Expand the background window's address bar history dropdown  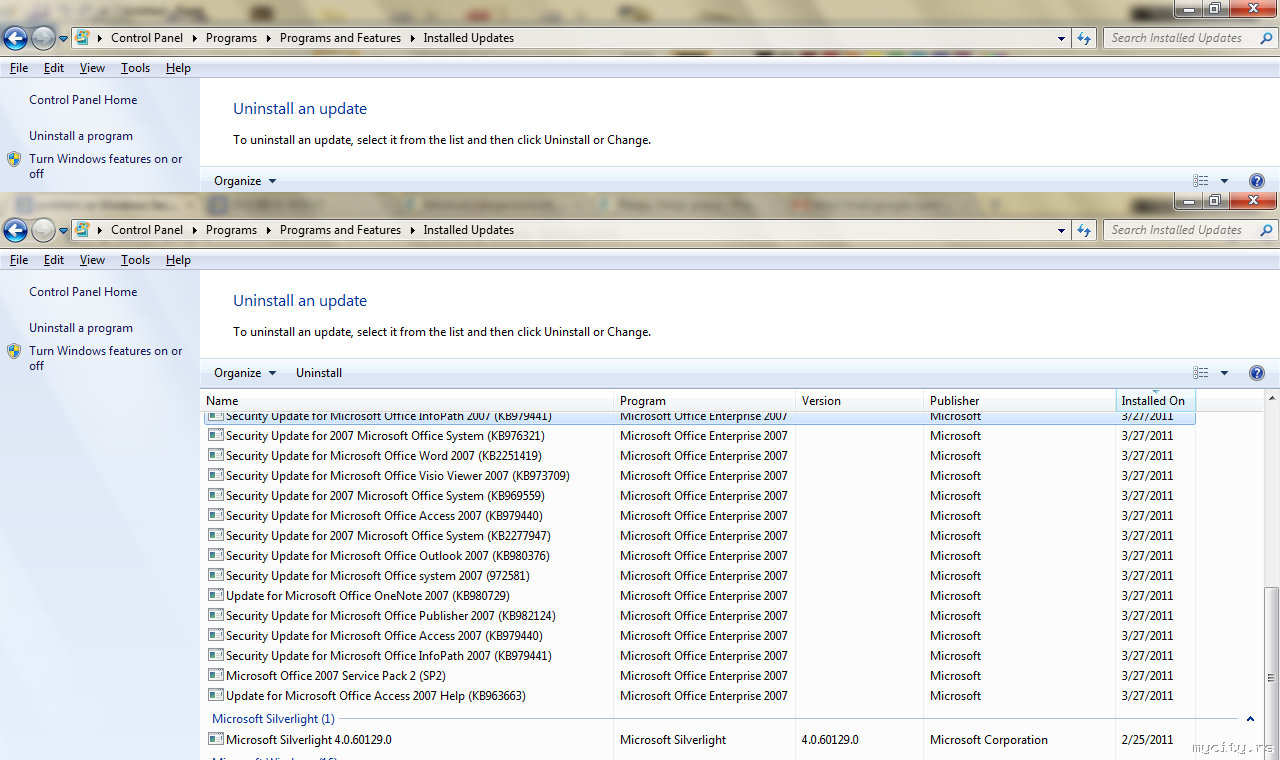1061,38
